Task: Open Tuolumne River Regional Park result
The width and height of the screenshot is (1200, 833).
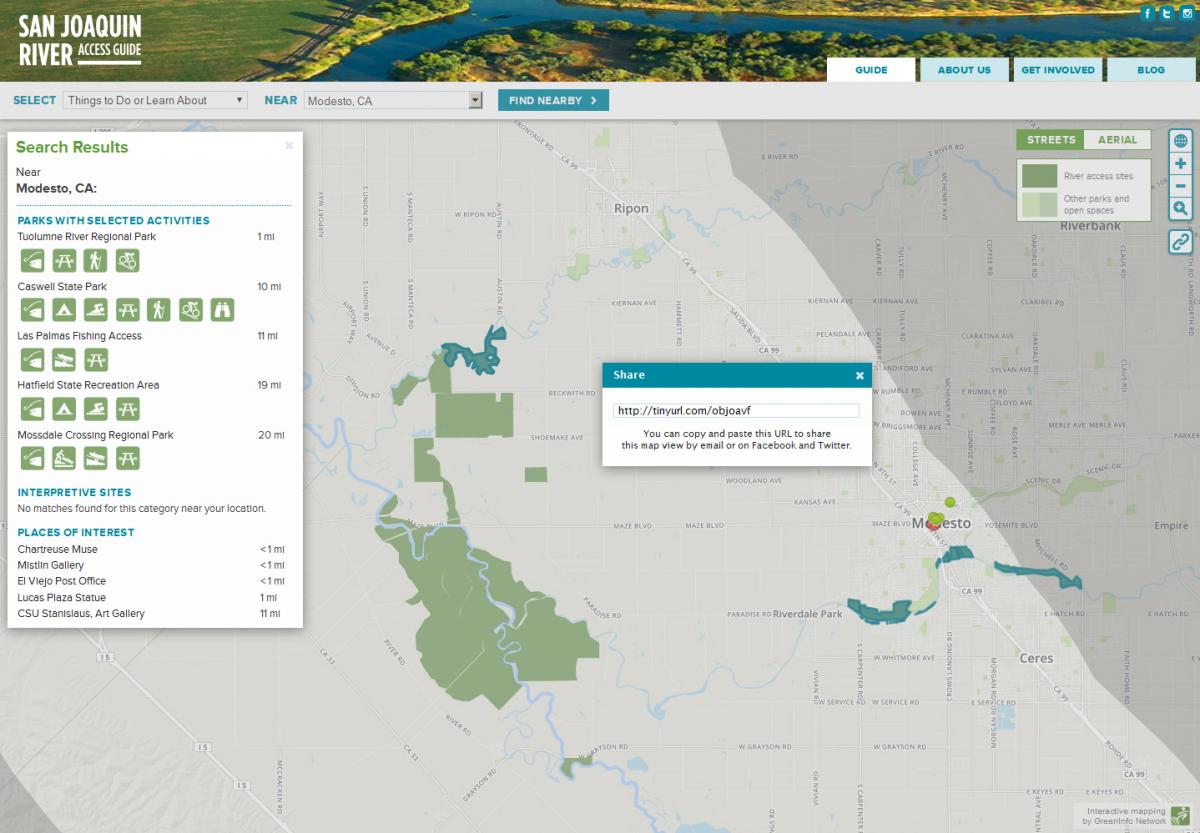Action: coord(87,237)
